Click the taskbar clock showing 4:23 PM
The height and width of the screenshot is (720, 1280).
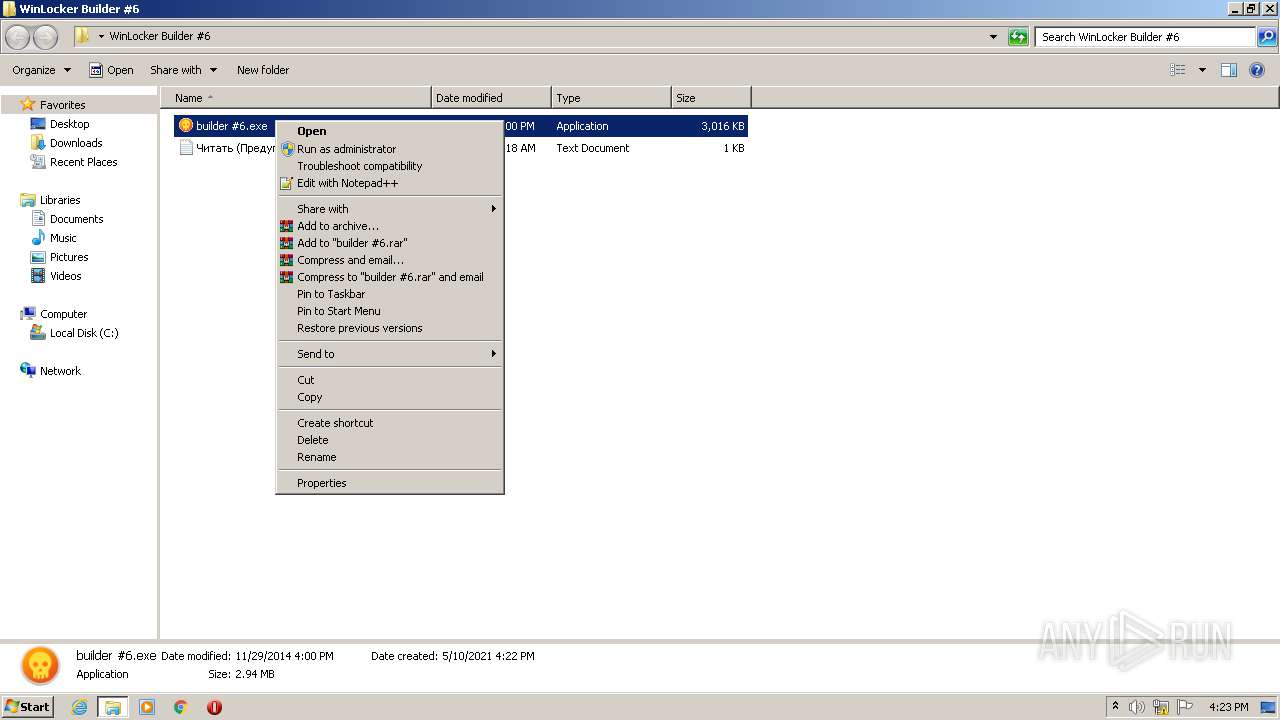pyautogui.click(x=1228, y=707)
